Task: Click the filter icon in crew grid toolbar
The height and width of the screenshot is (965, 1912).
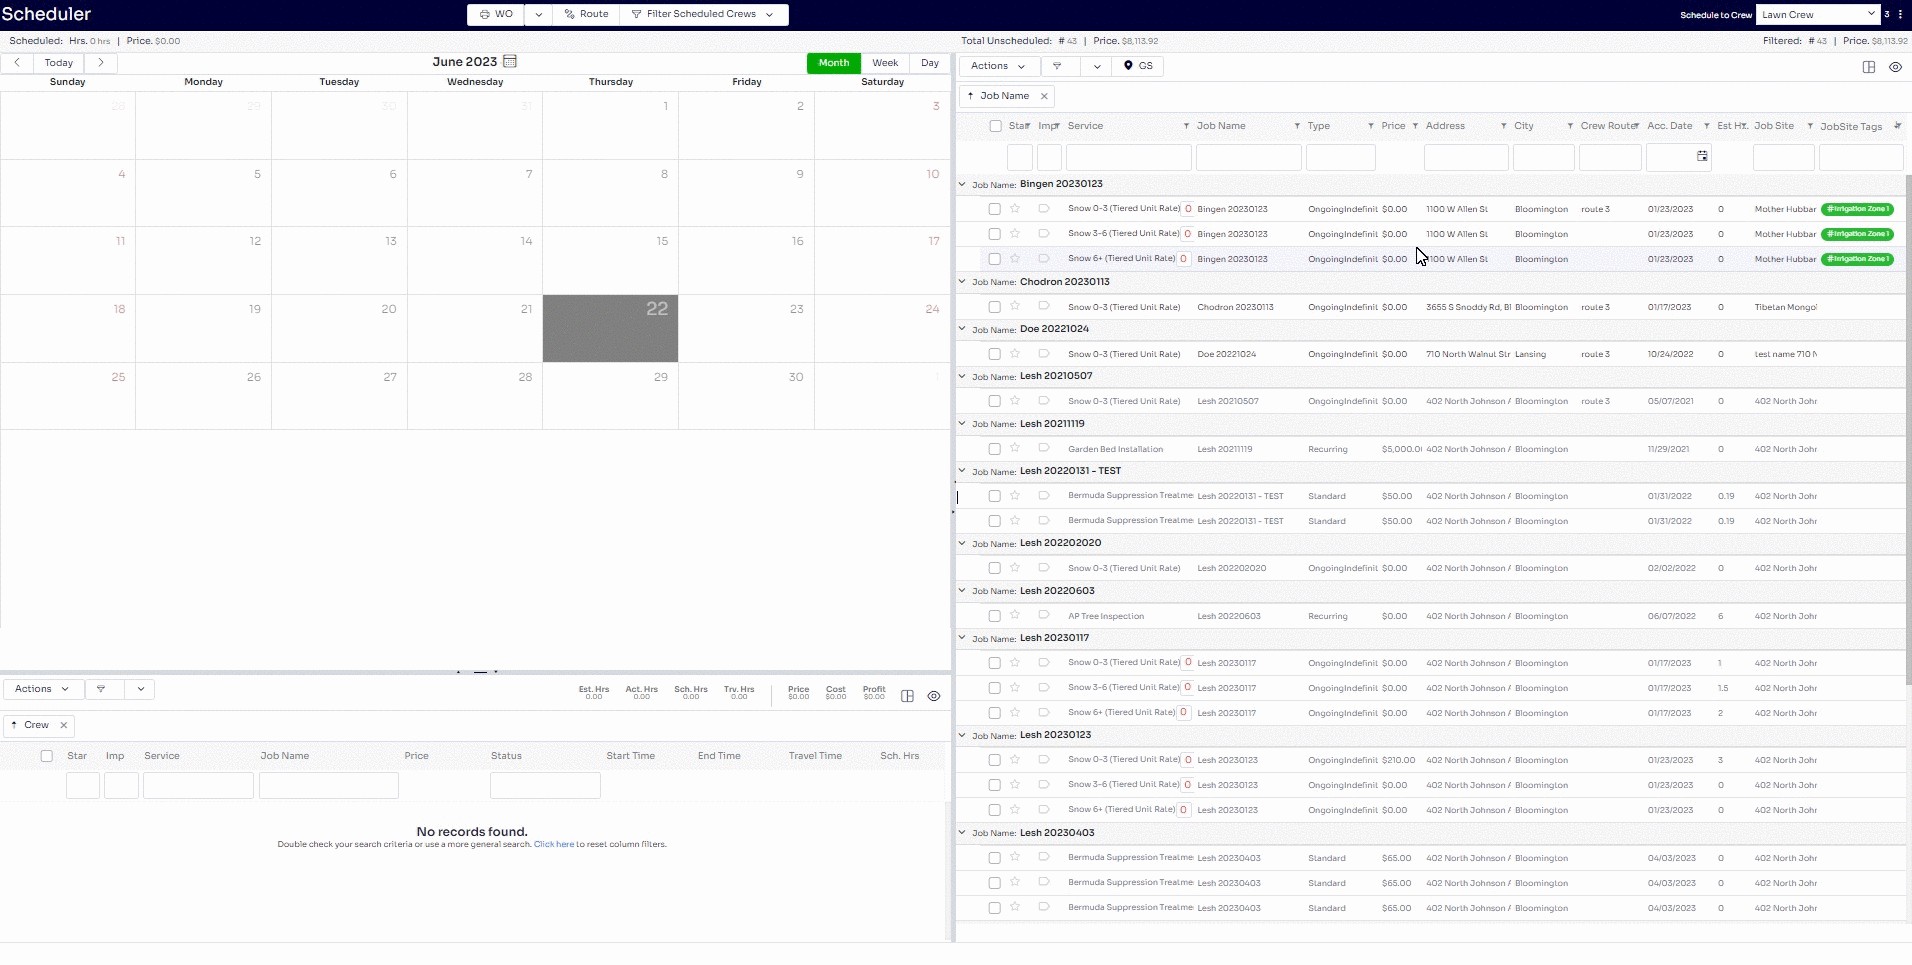Action: pyautogui.click(x=101, y=689)
